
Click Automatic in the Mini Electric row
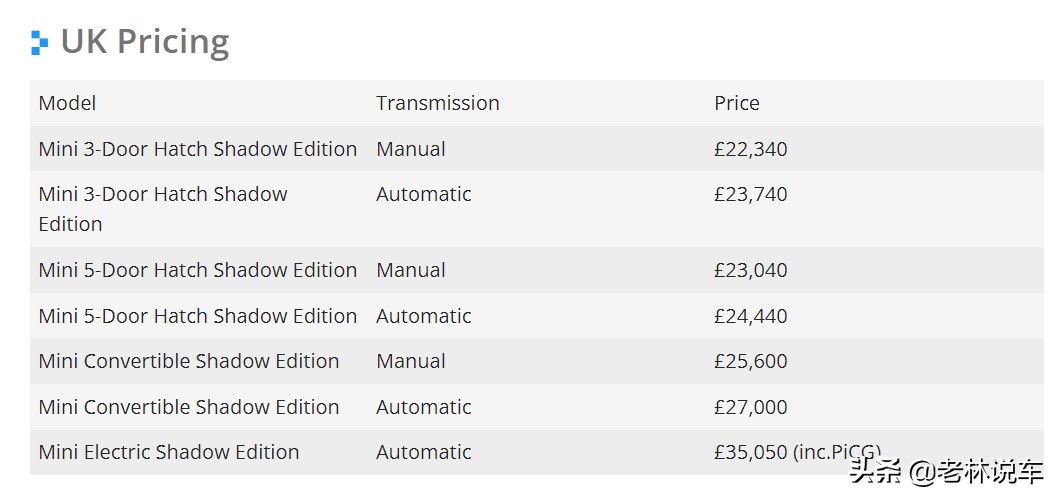click(423, 452)
